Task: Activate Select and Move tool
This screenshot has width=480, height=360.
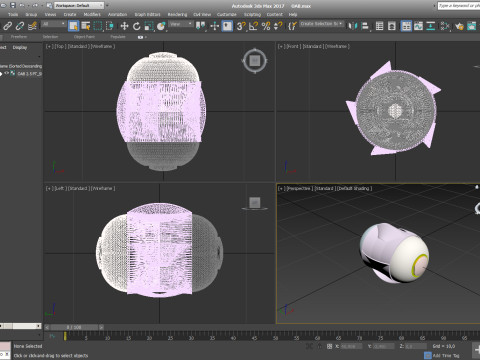Action: [x=124, y=26]
